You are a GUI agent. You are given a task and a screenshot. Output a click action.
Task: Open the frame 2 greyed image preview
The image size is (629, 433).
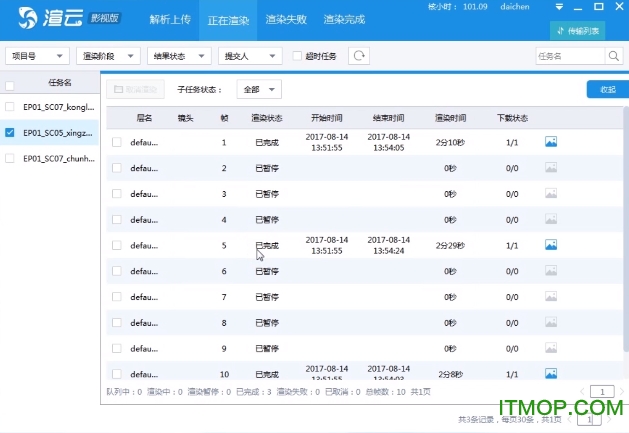tap(551, 167)
